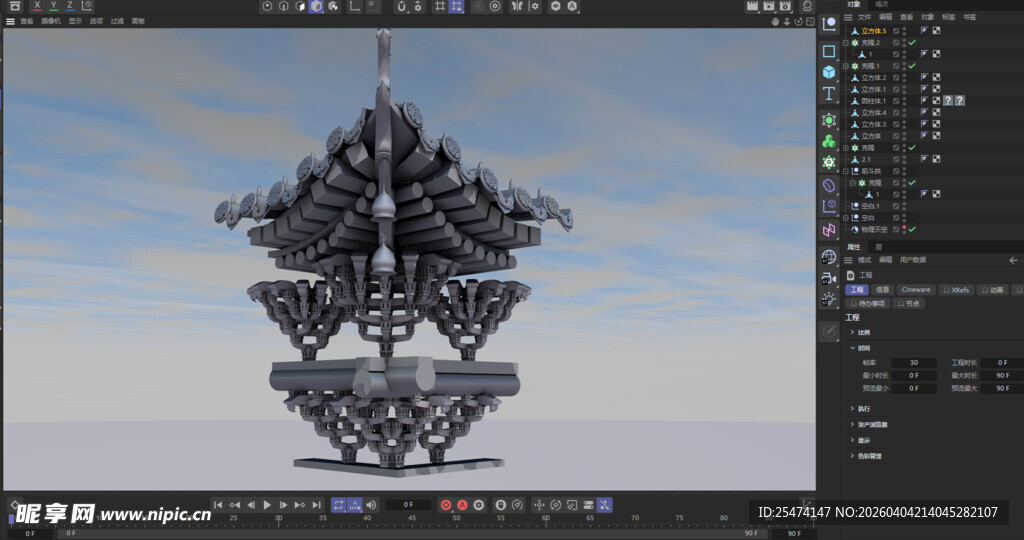Screen dimensions: 1024x540
Task: Click the 帧率 value field
Action: point(914,363)
